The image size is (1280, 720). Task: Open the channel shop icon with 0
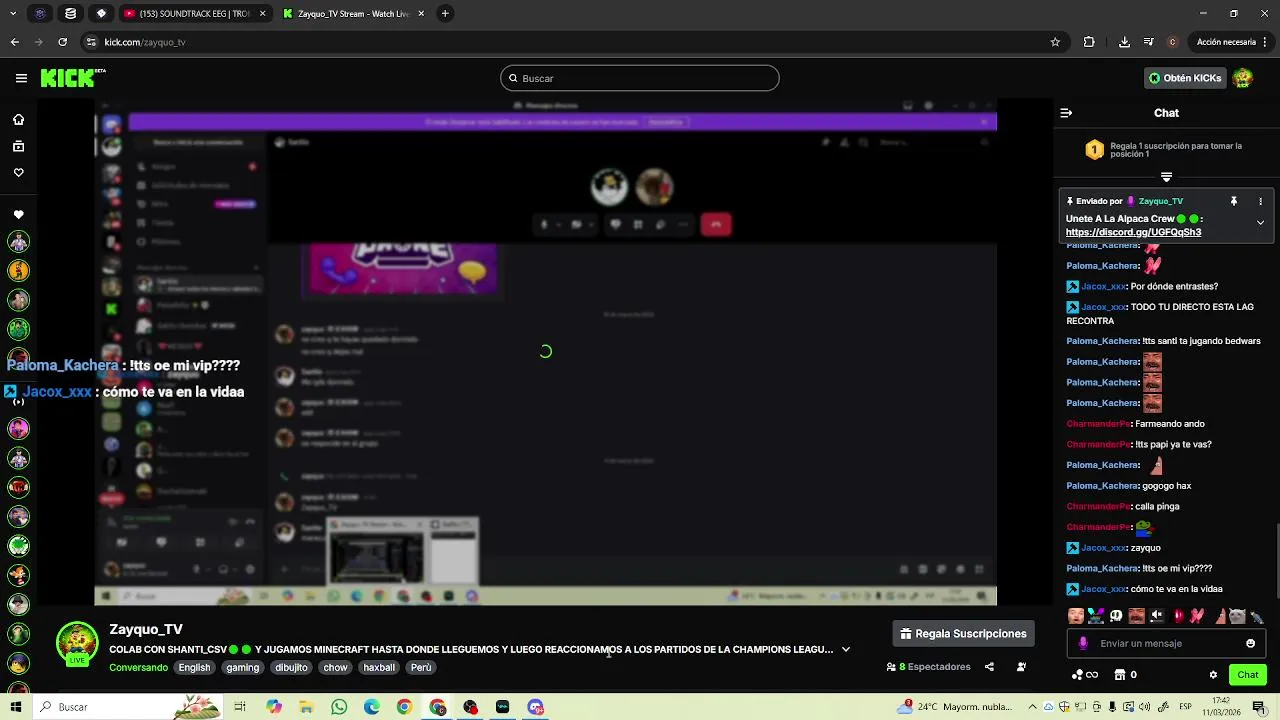pyautogui.click(x=1125, y=675)
